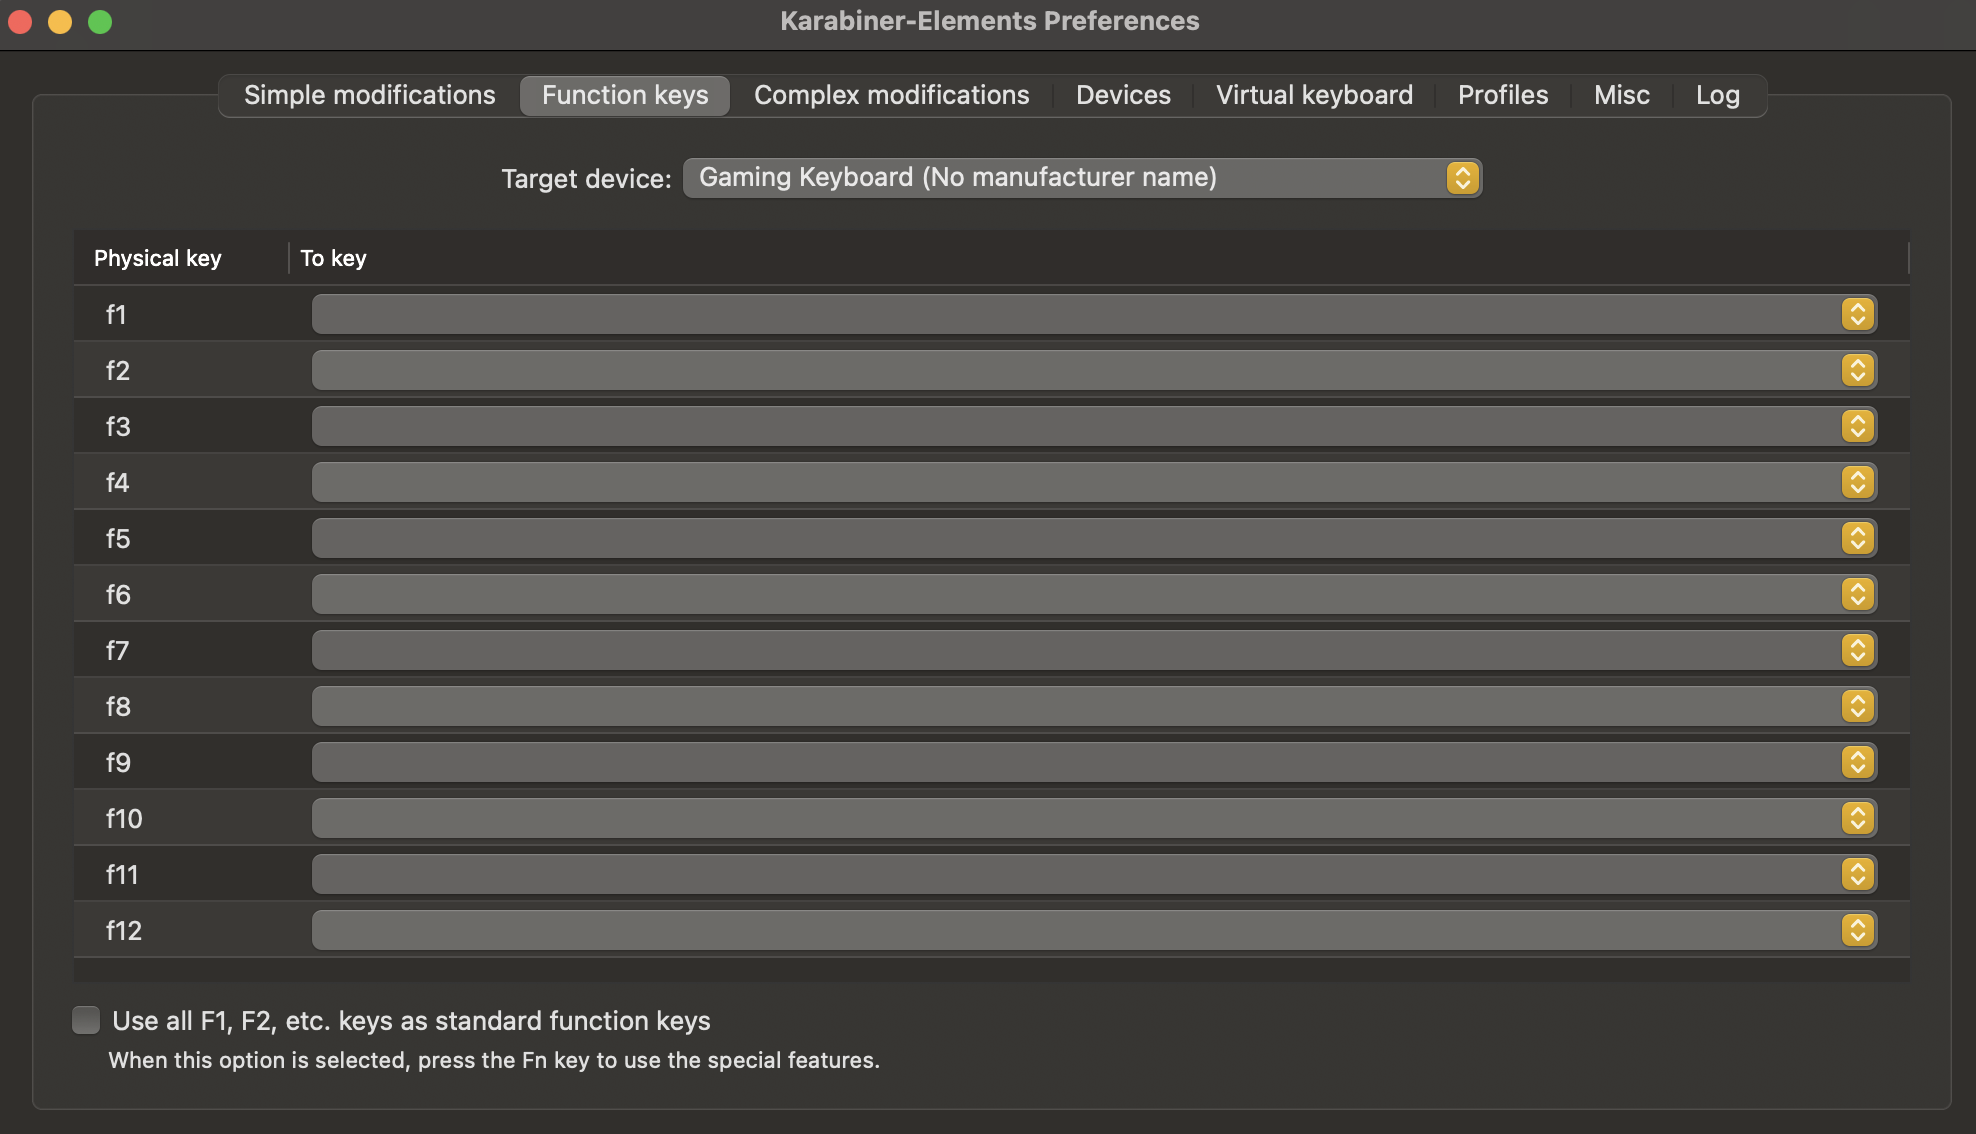This screenshot has height=1134, width=1976.
Task: Click the green zoom window button
Action: (x=100, y=21)
